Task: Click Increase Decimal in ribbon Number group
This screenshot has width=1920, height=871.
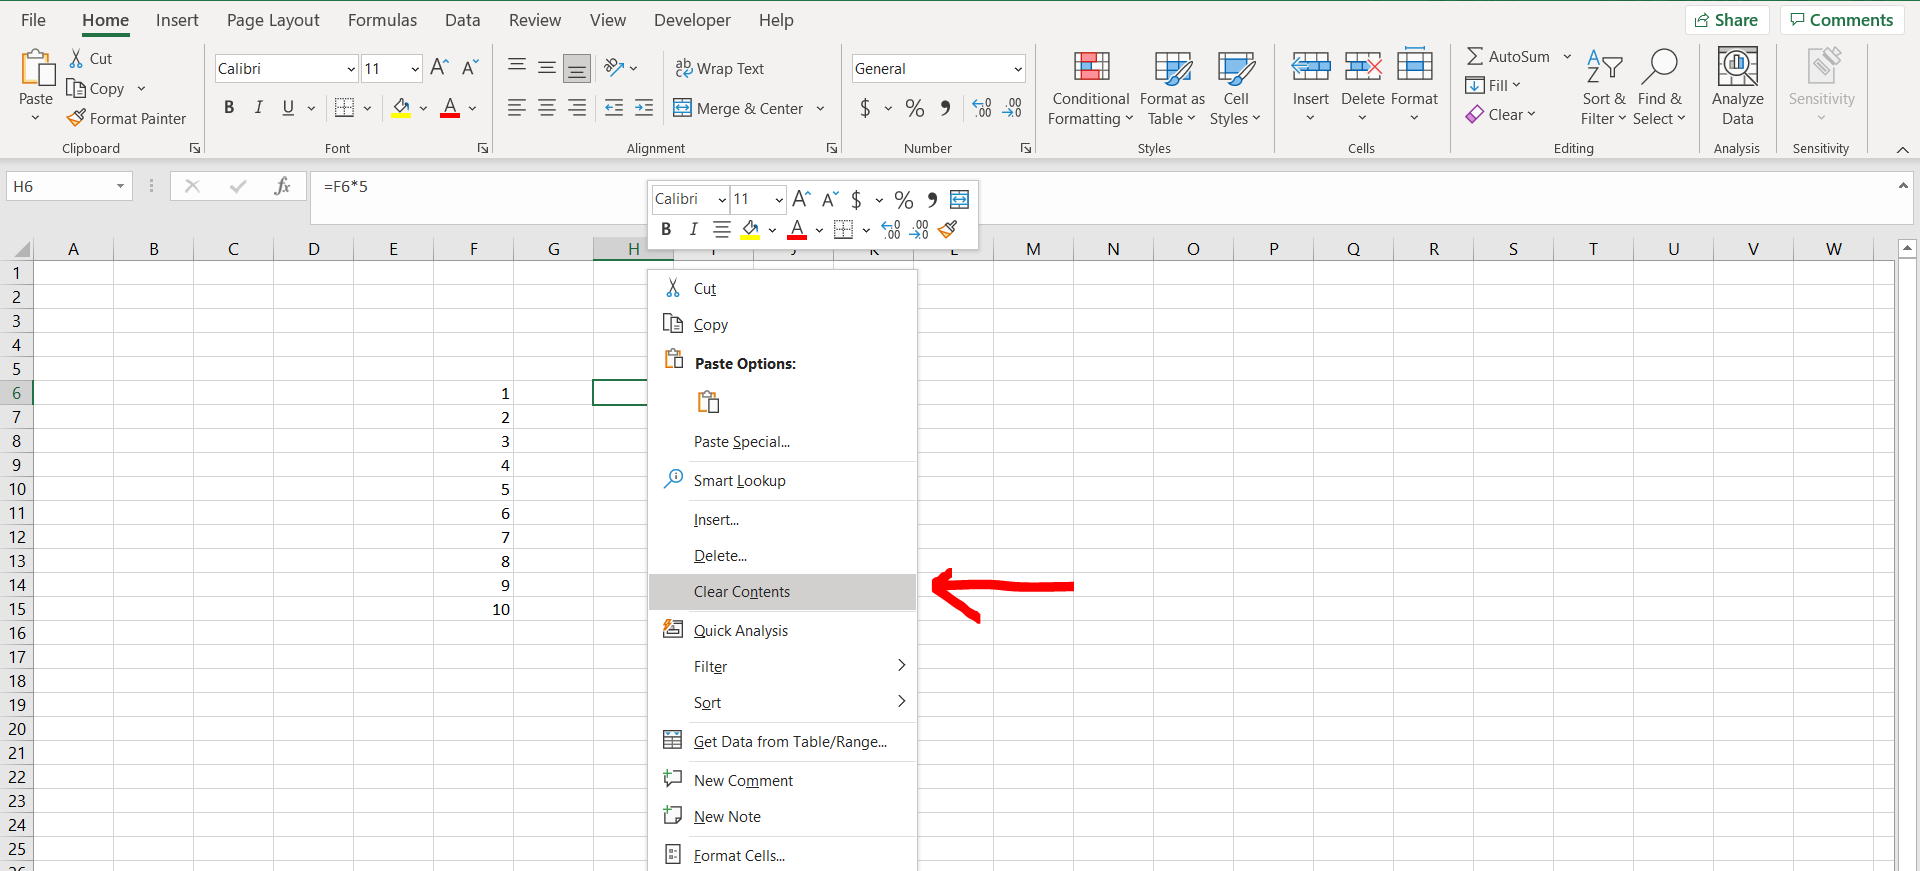Action: click(x=982, y=108)
